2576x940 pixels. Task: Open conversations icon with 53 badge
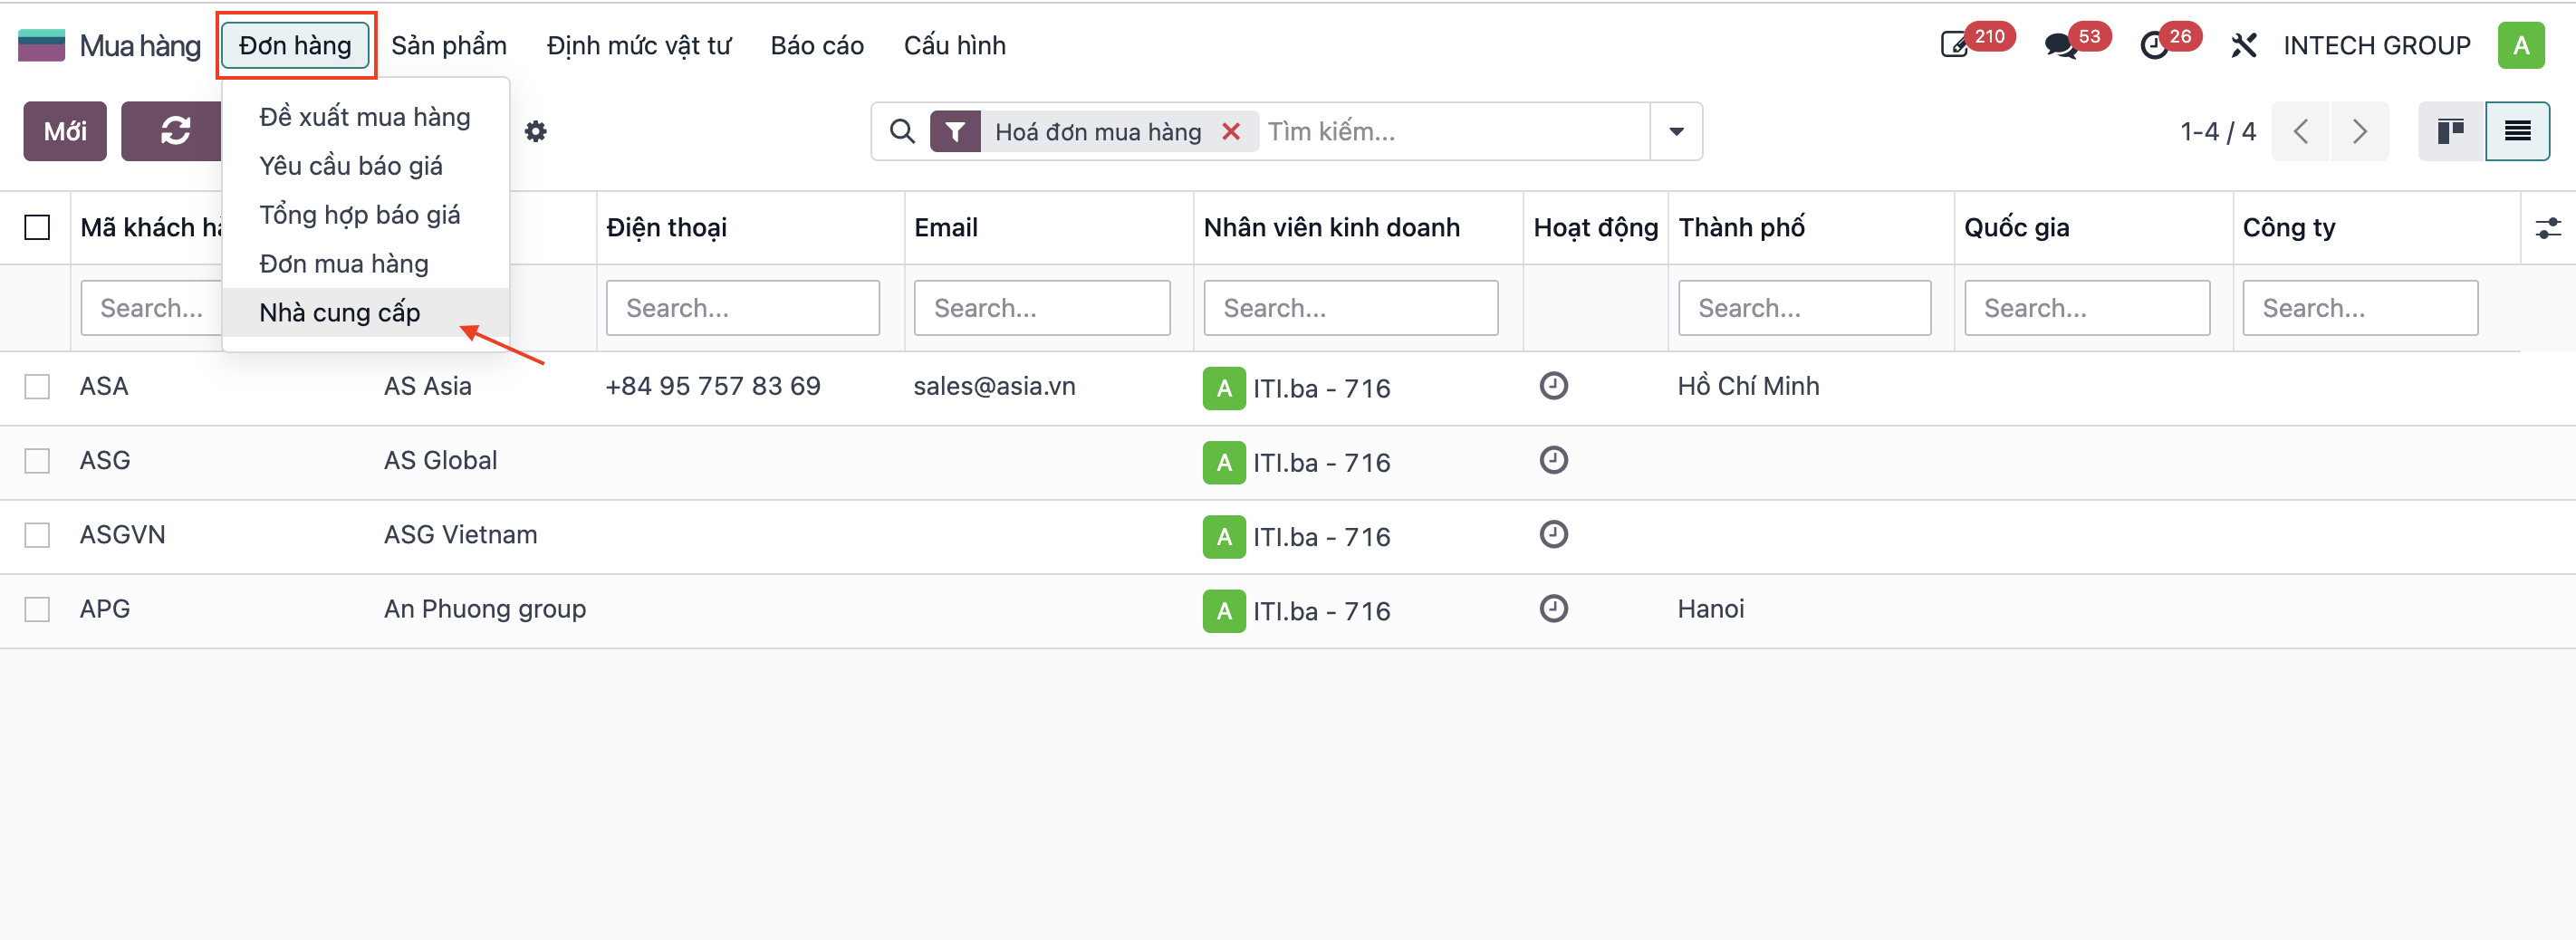pos(2060,45)
